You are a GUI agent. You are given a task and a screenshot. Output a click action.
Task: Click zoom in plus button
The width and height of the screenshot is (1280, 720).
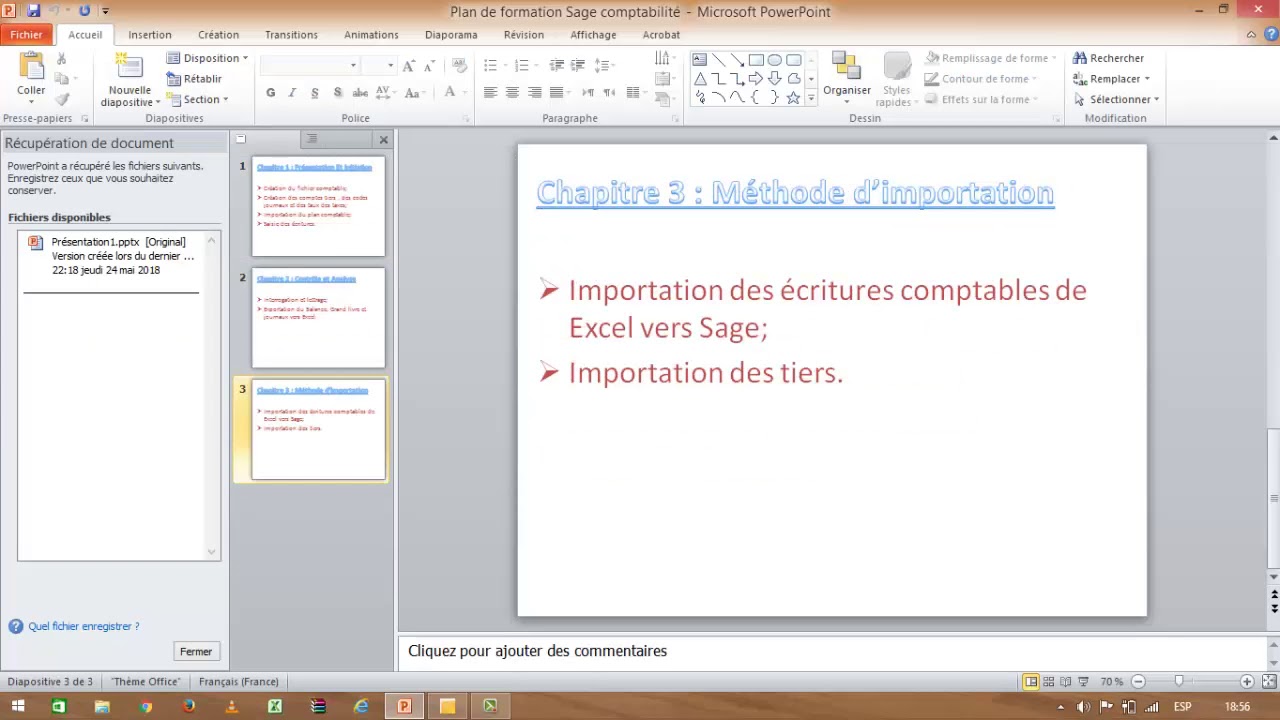click(x=1247, y=681)
